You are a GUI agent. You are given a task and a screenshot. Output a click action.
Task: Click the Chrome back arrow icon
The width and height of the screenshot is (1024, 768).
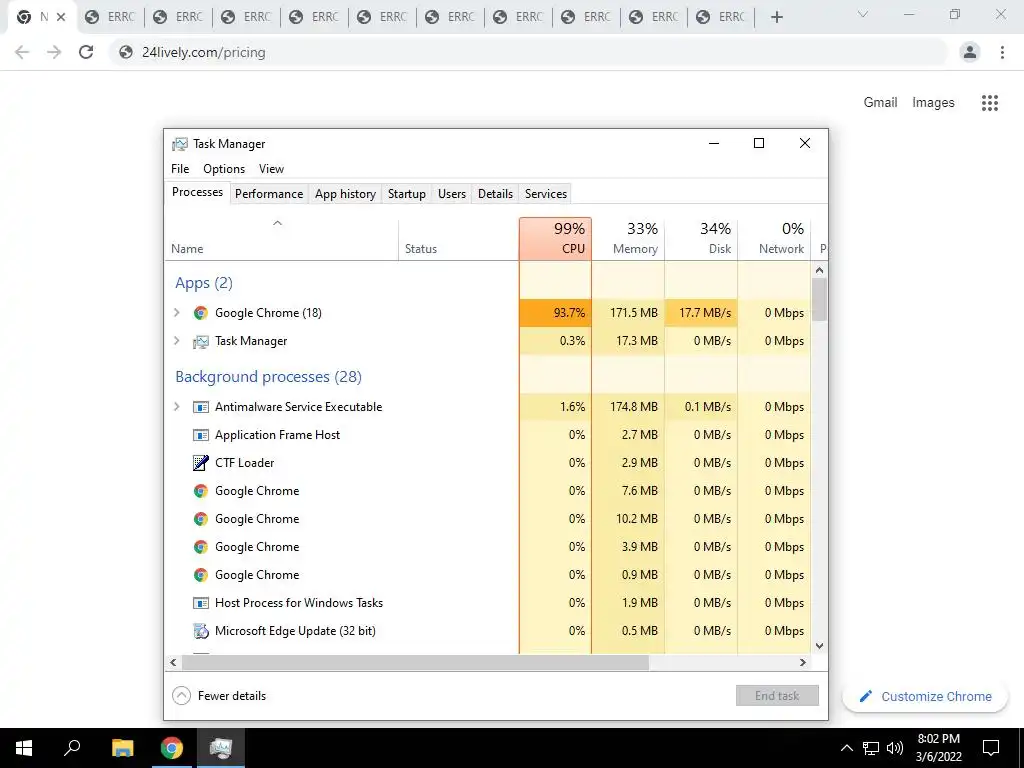(x=22, y=52)
